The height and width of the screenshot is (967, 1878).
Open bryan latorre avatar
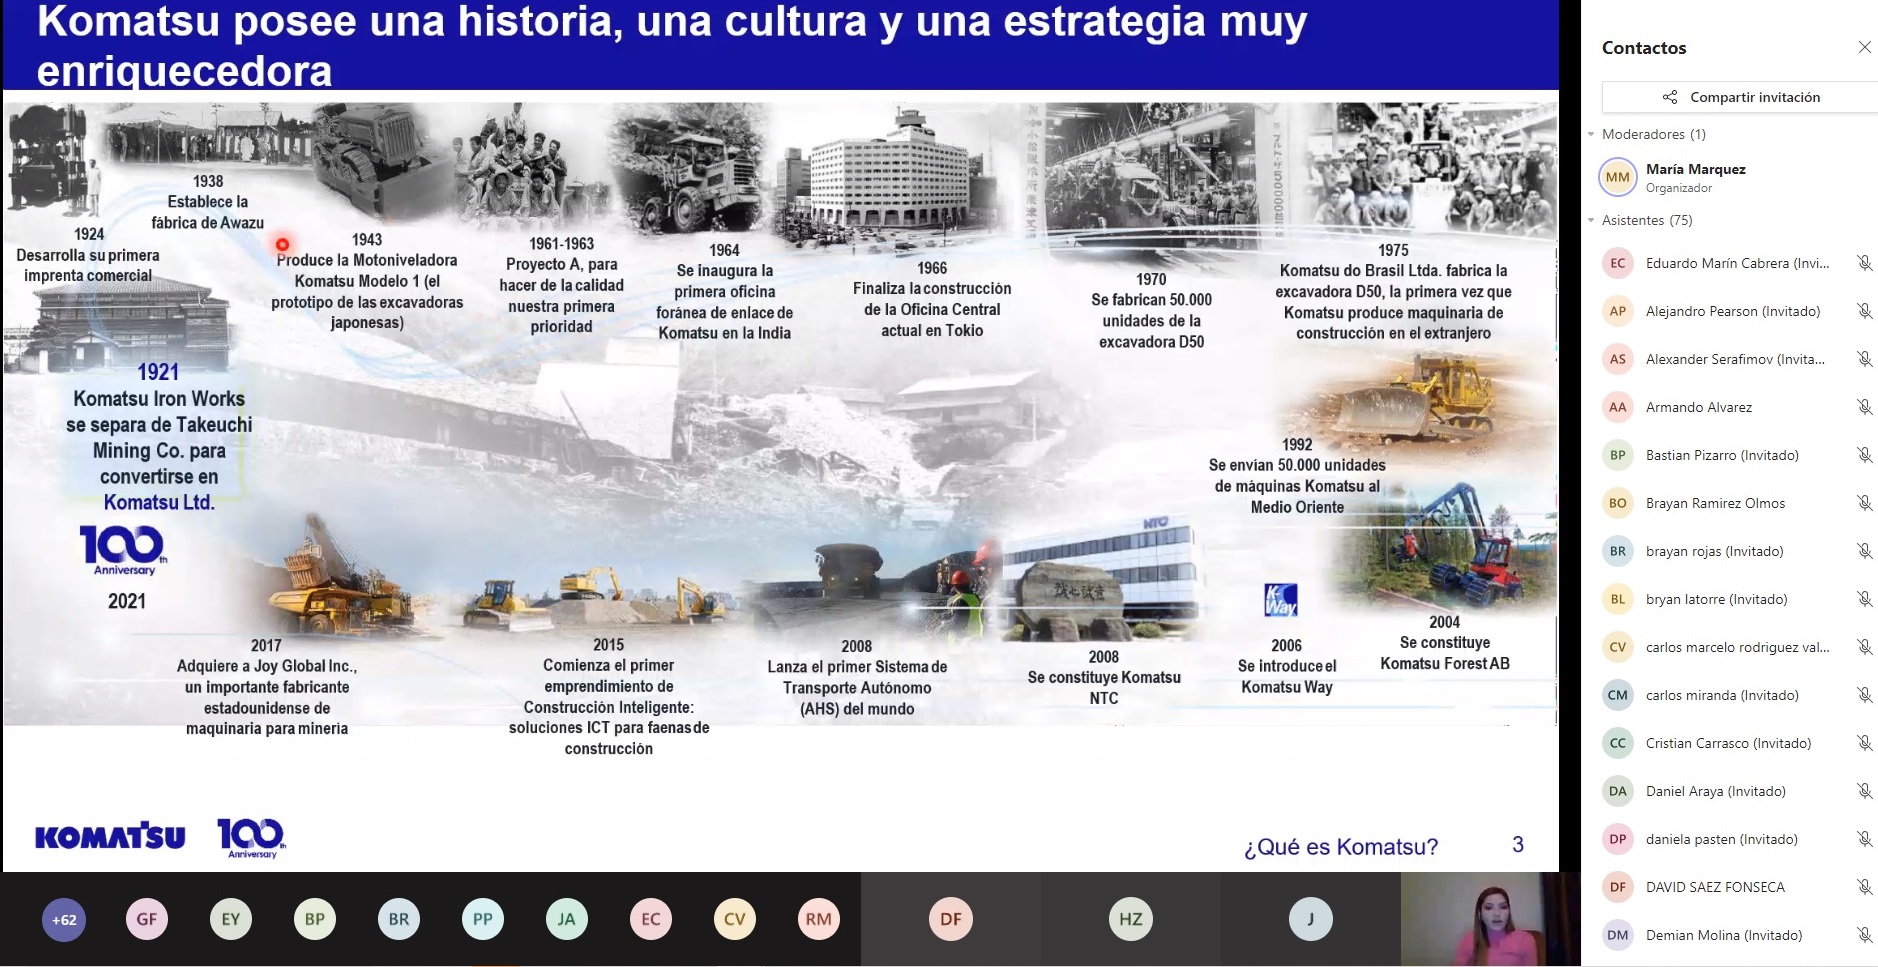[1618, 599]
